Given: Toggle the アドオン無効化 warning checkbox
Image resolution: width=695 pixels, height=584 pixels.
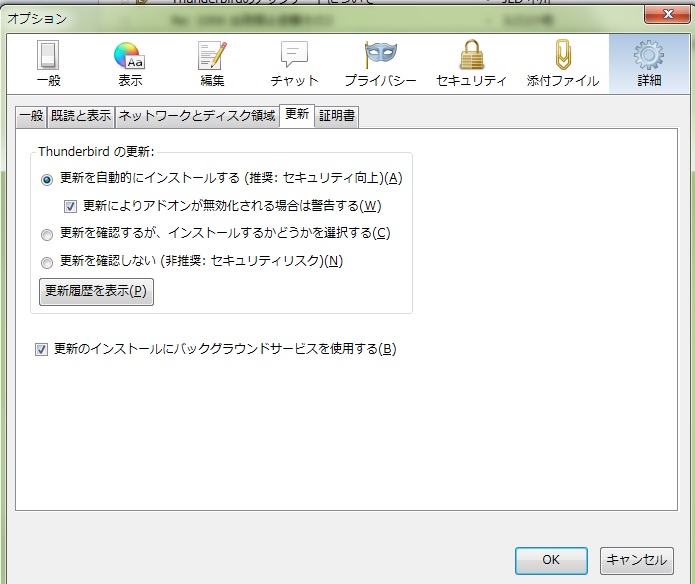Looking at the screenshot, I should pos(71,207).
